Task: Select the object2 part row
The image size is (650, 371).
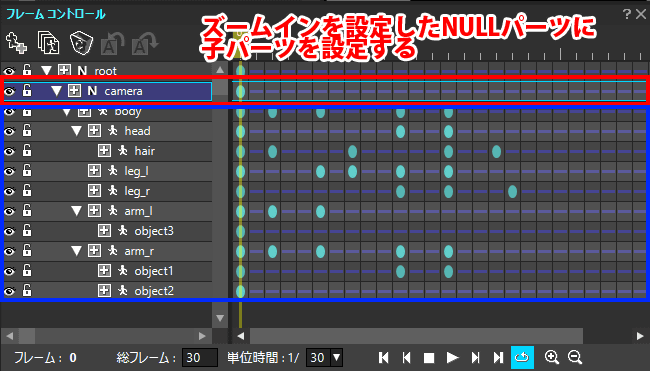Action: click(108, 291)
